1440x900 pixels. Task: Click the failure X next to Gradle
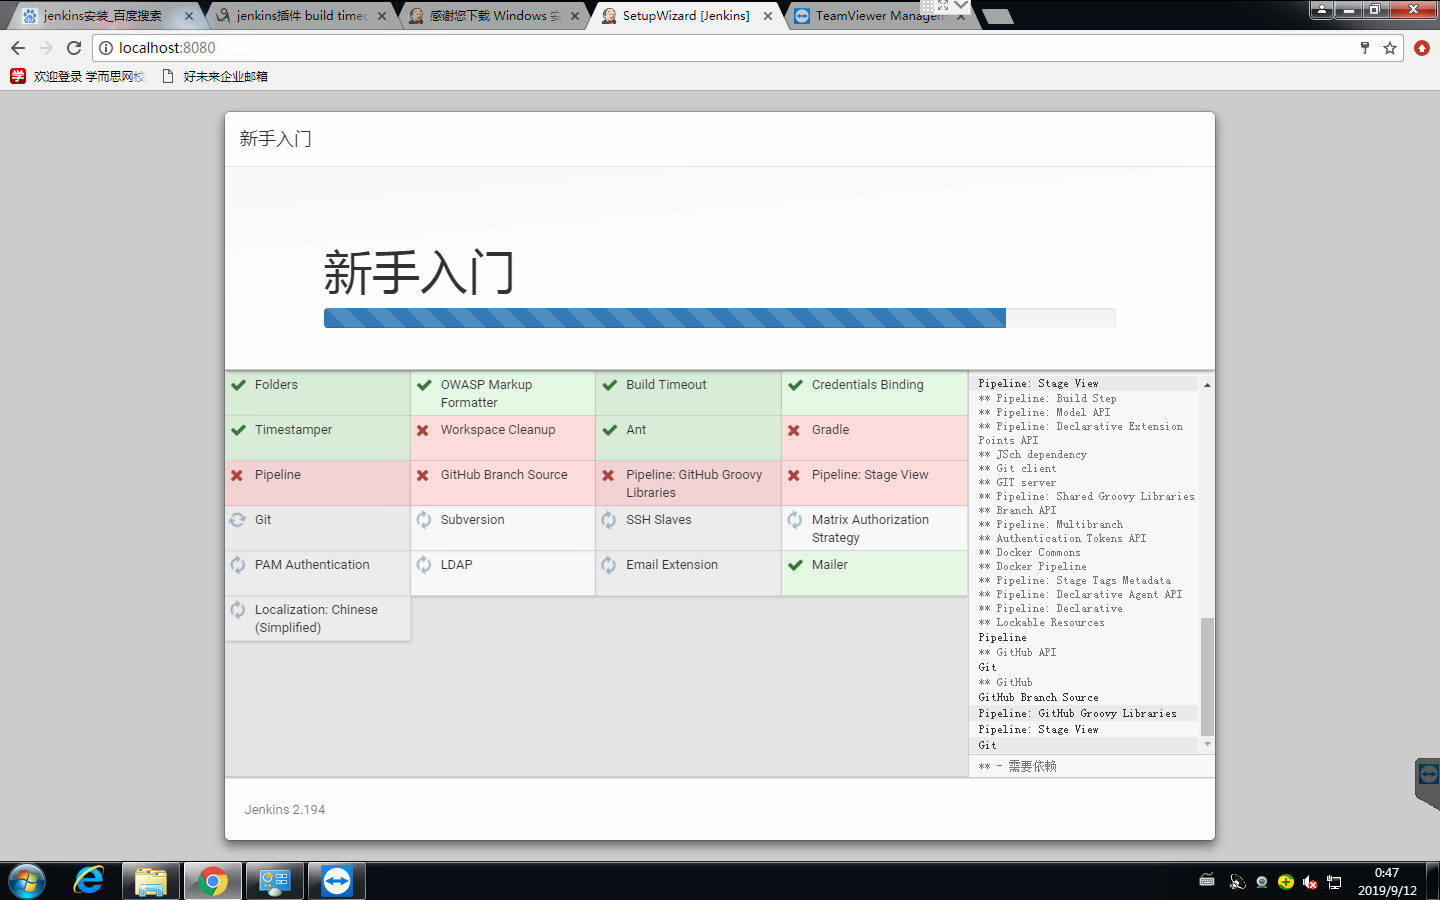coord(794,430)
